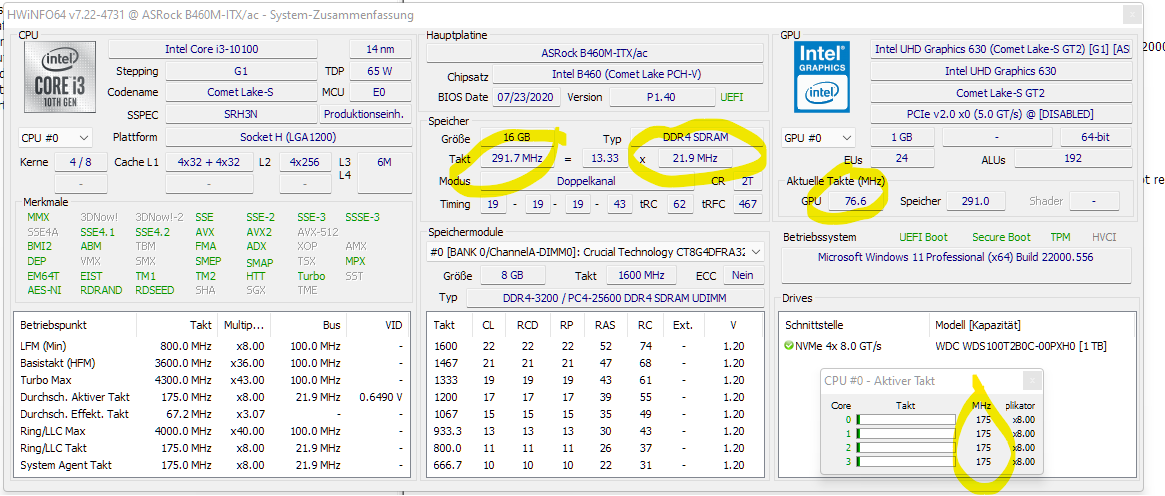Click the AVX2 feature flag
Screen dimensions: 1165x496
coord(257,232)
